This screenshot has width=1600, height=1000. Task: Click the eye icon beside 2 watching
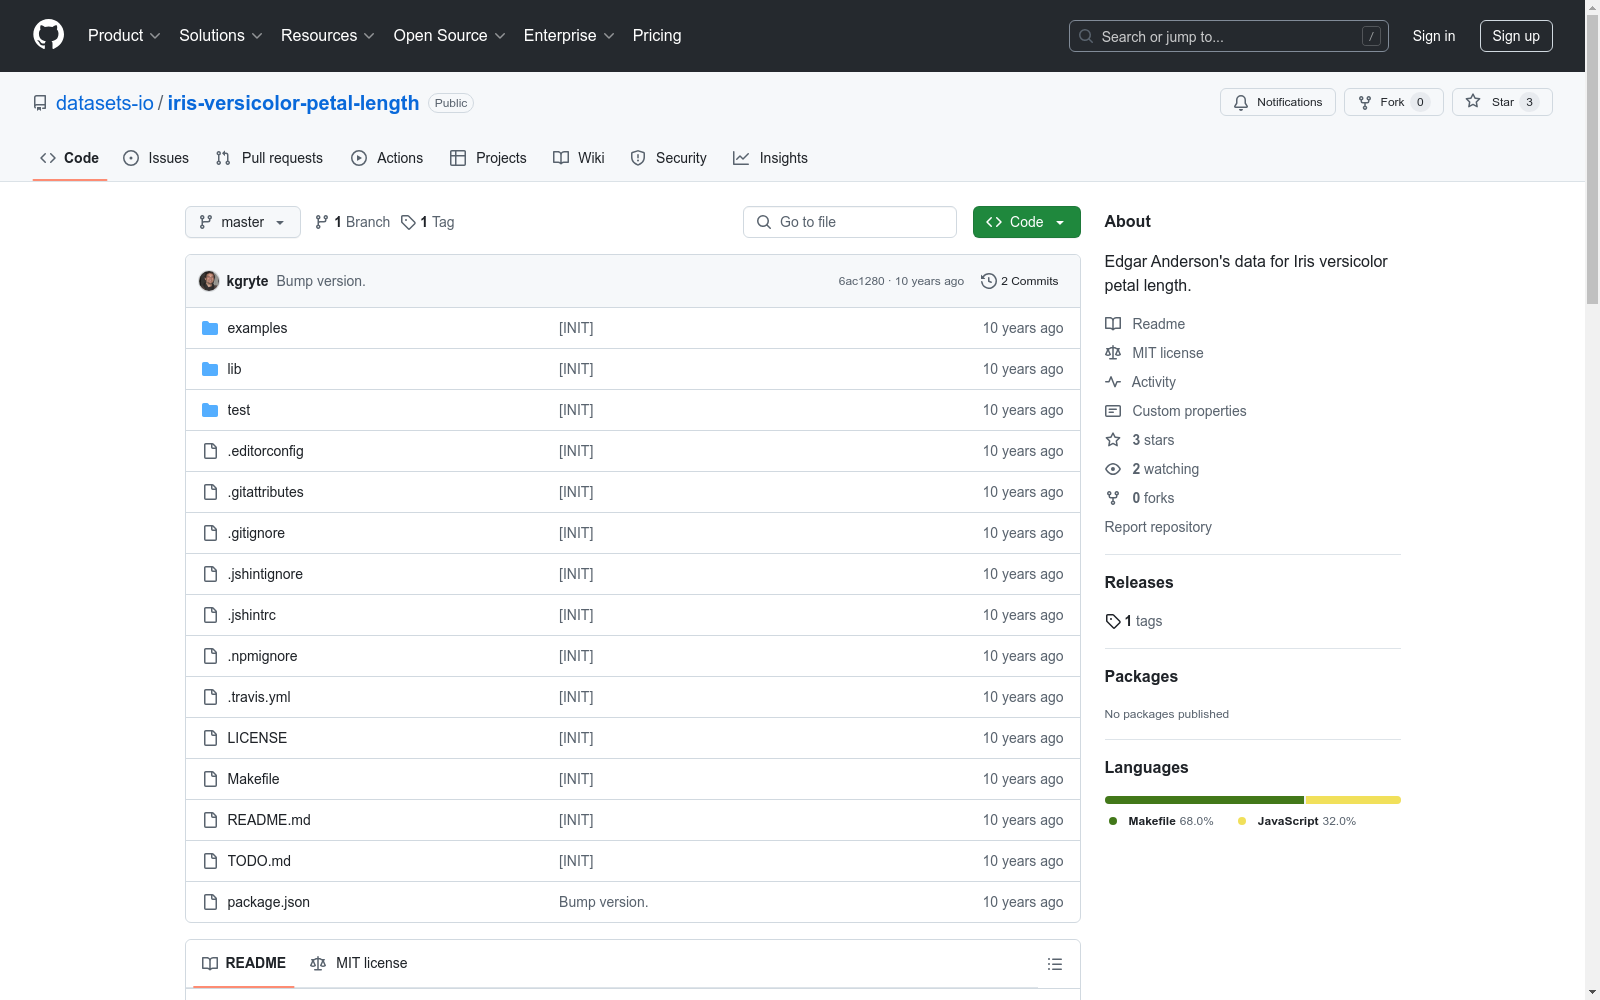coord(1113,469)
